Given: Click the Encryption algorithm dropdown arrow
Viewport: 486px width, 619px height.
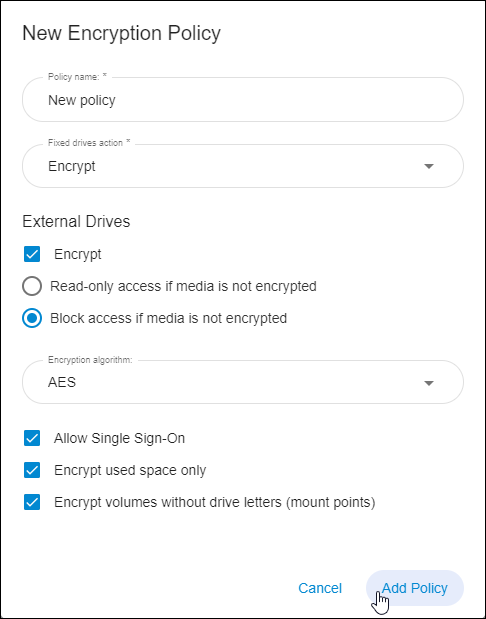Looking at the screenshot, I should coord(429,383).
